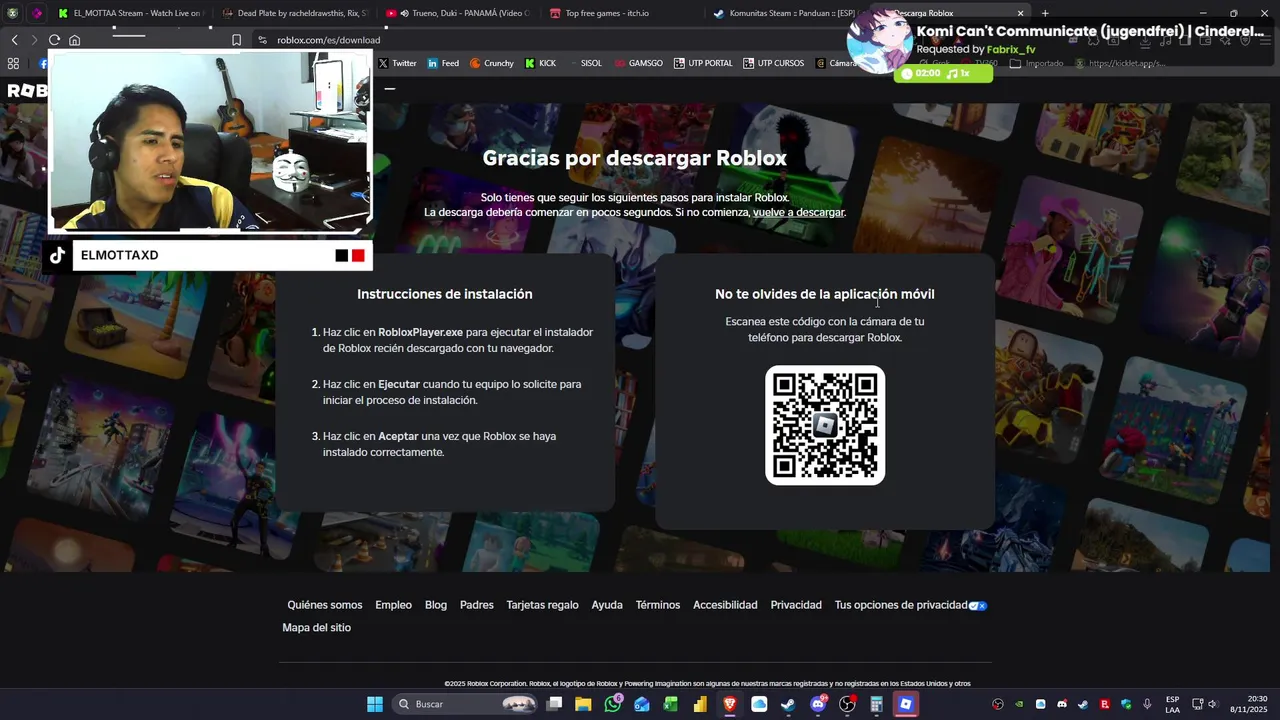Open the Crunchy bookmark
Screen dimensions: 1280x720
491,63
